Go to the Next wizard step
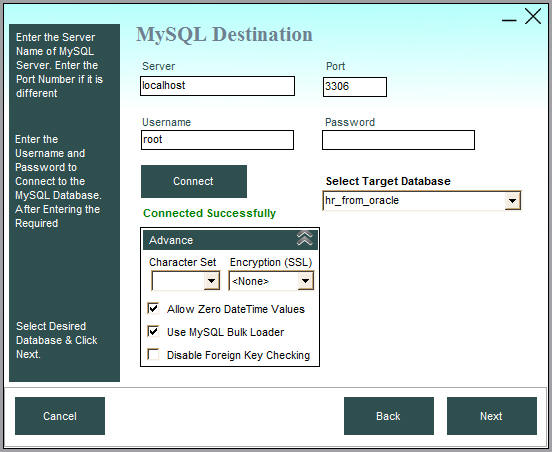Viewport: 552px width, 452px height. pyautogui.click(x=491, y=416)
